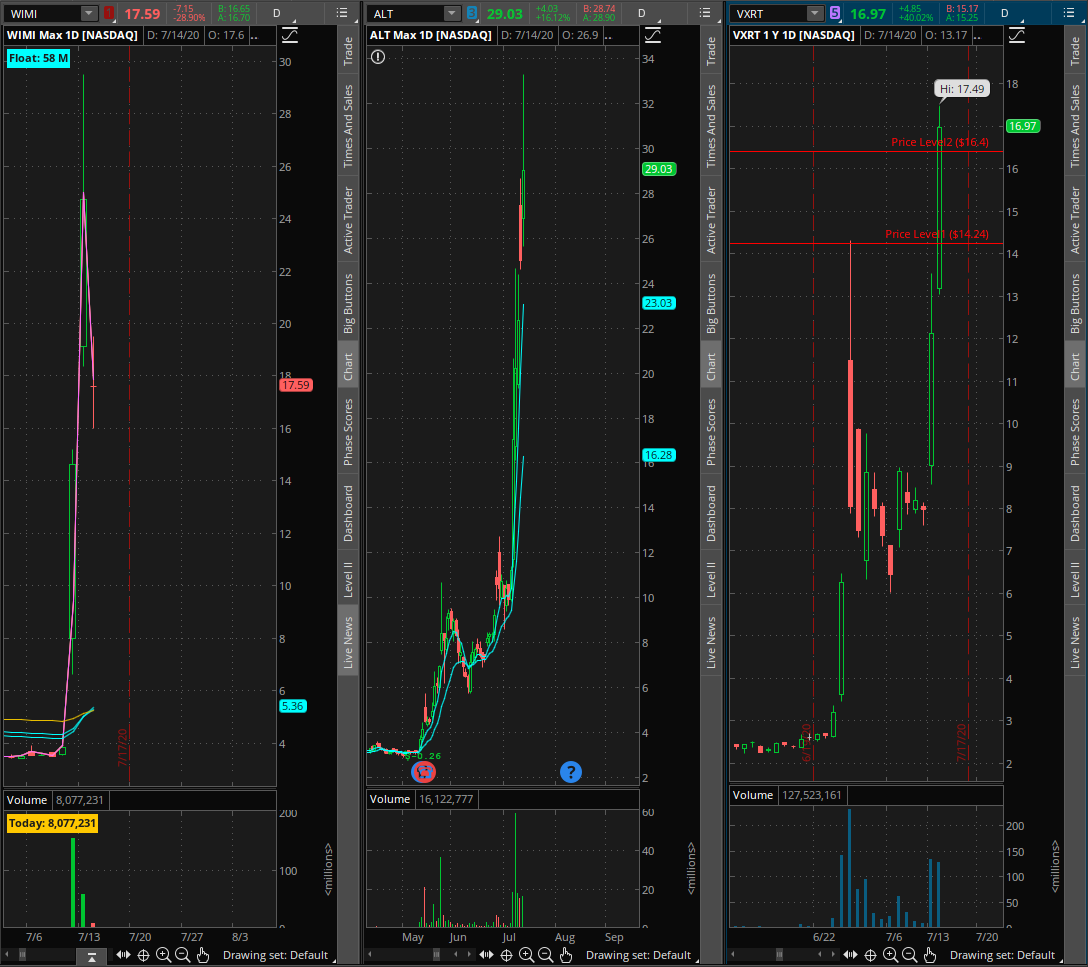Click the blue link color 3 on ALT
The height and width of the screenshot is (967, 1088).
tap(472, 13)
